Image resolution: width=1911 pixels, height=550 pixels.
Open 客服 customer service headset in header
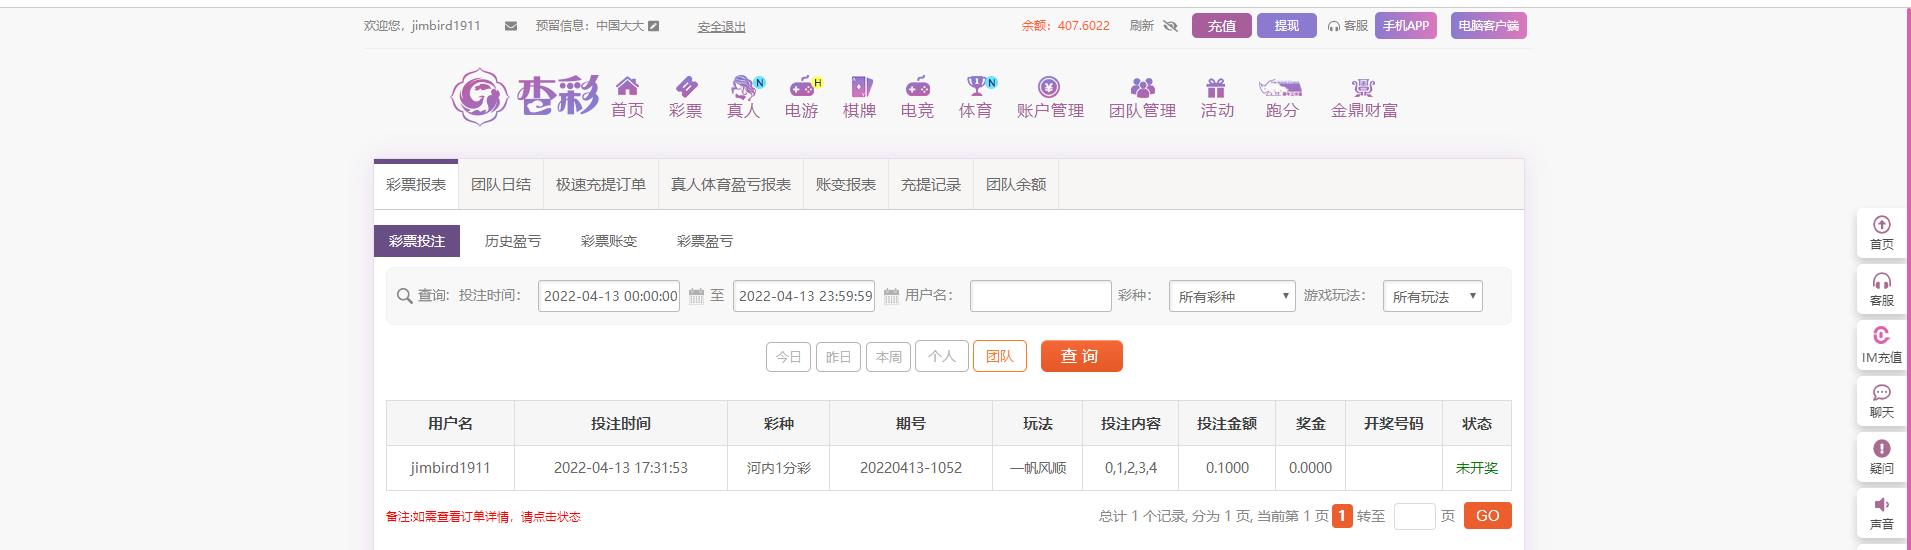coord(1347,26)
